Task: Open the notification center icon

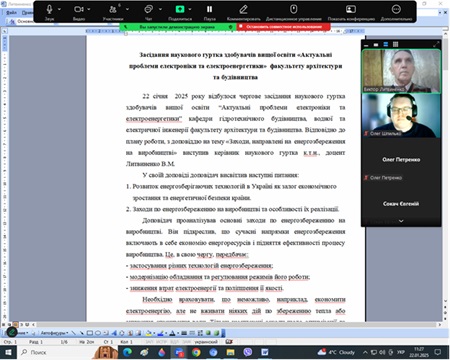Action: [438, 352]
